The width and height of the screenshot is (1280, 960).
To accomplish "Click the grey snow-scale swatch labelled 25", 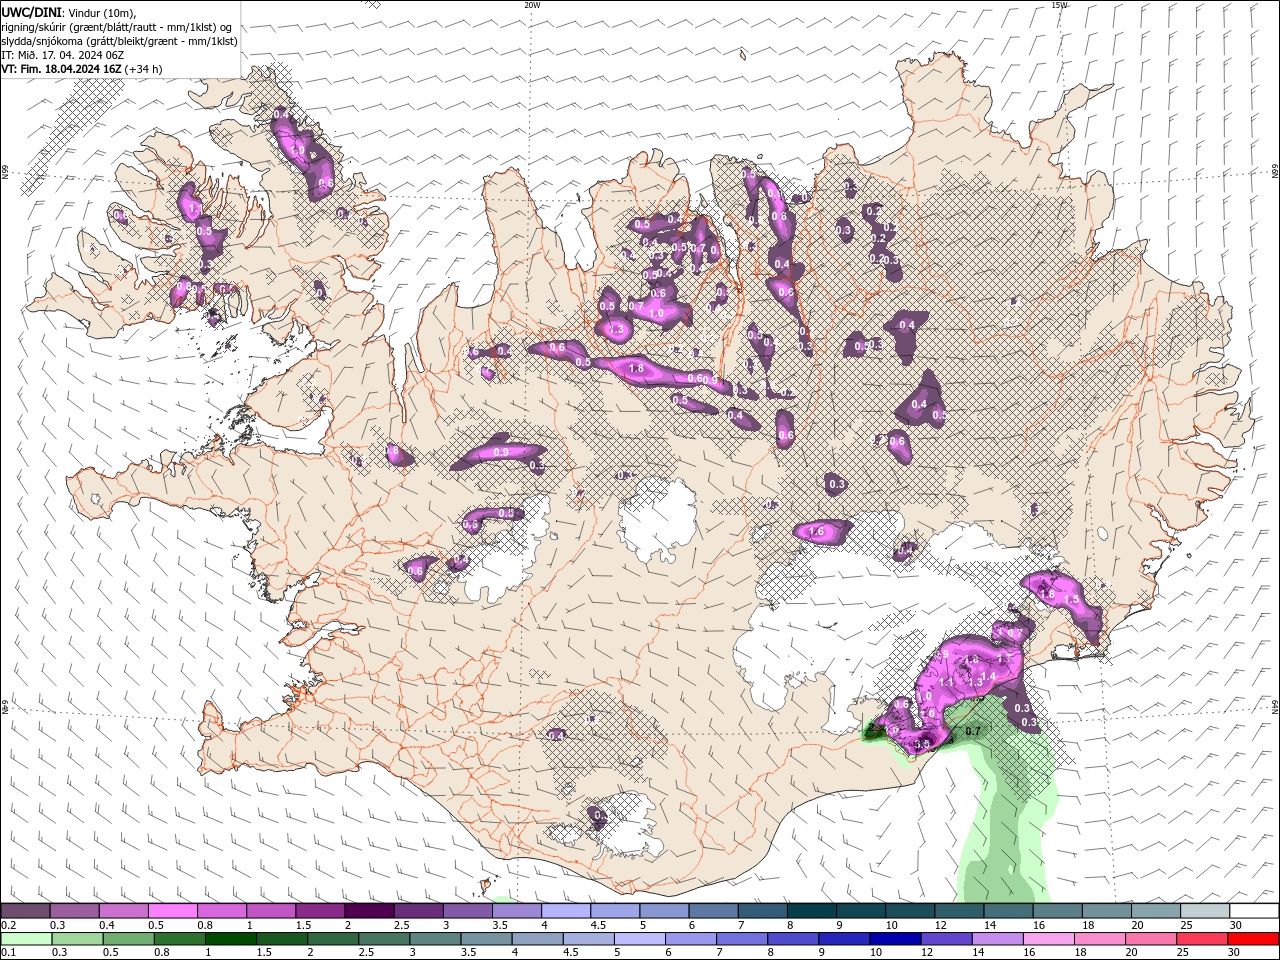I will click(x=1204, y=911).
